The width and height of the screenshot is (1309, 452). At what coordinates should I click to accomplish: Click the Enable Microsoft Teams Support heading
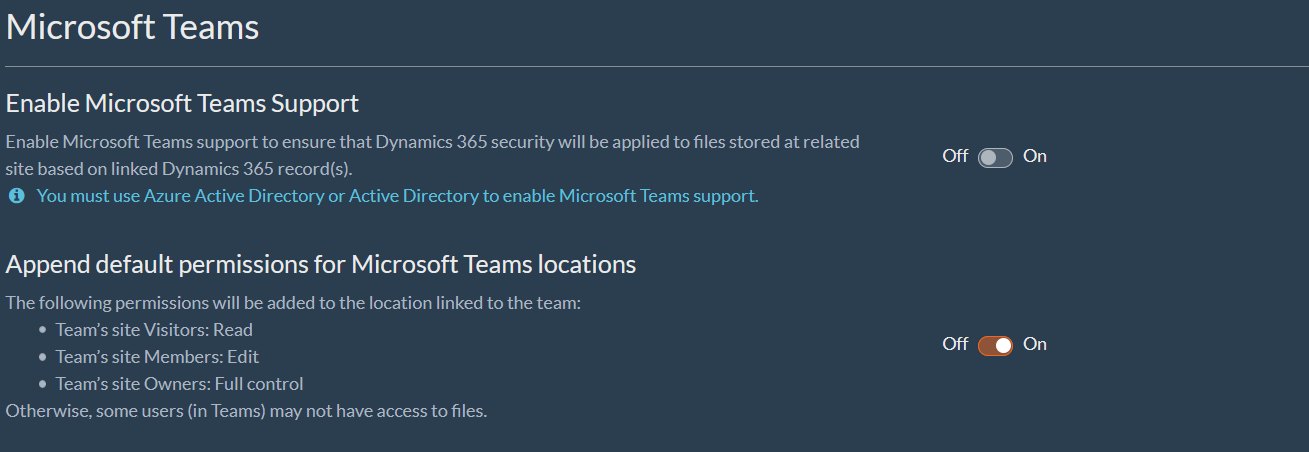182,103
